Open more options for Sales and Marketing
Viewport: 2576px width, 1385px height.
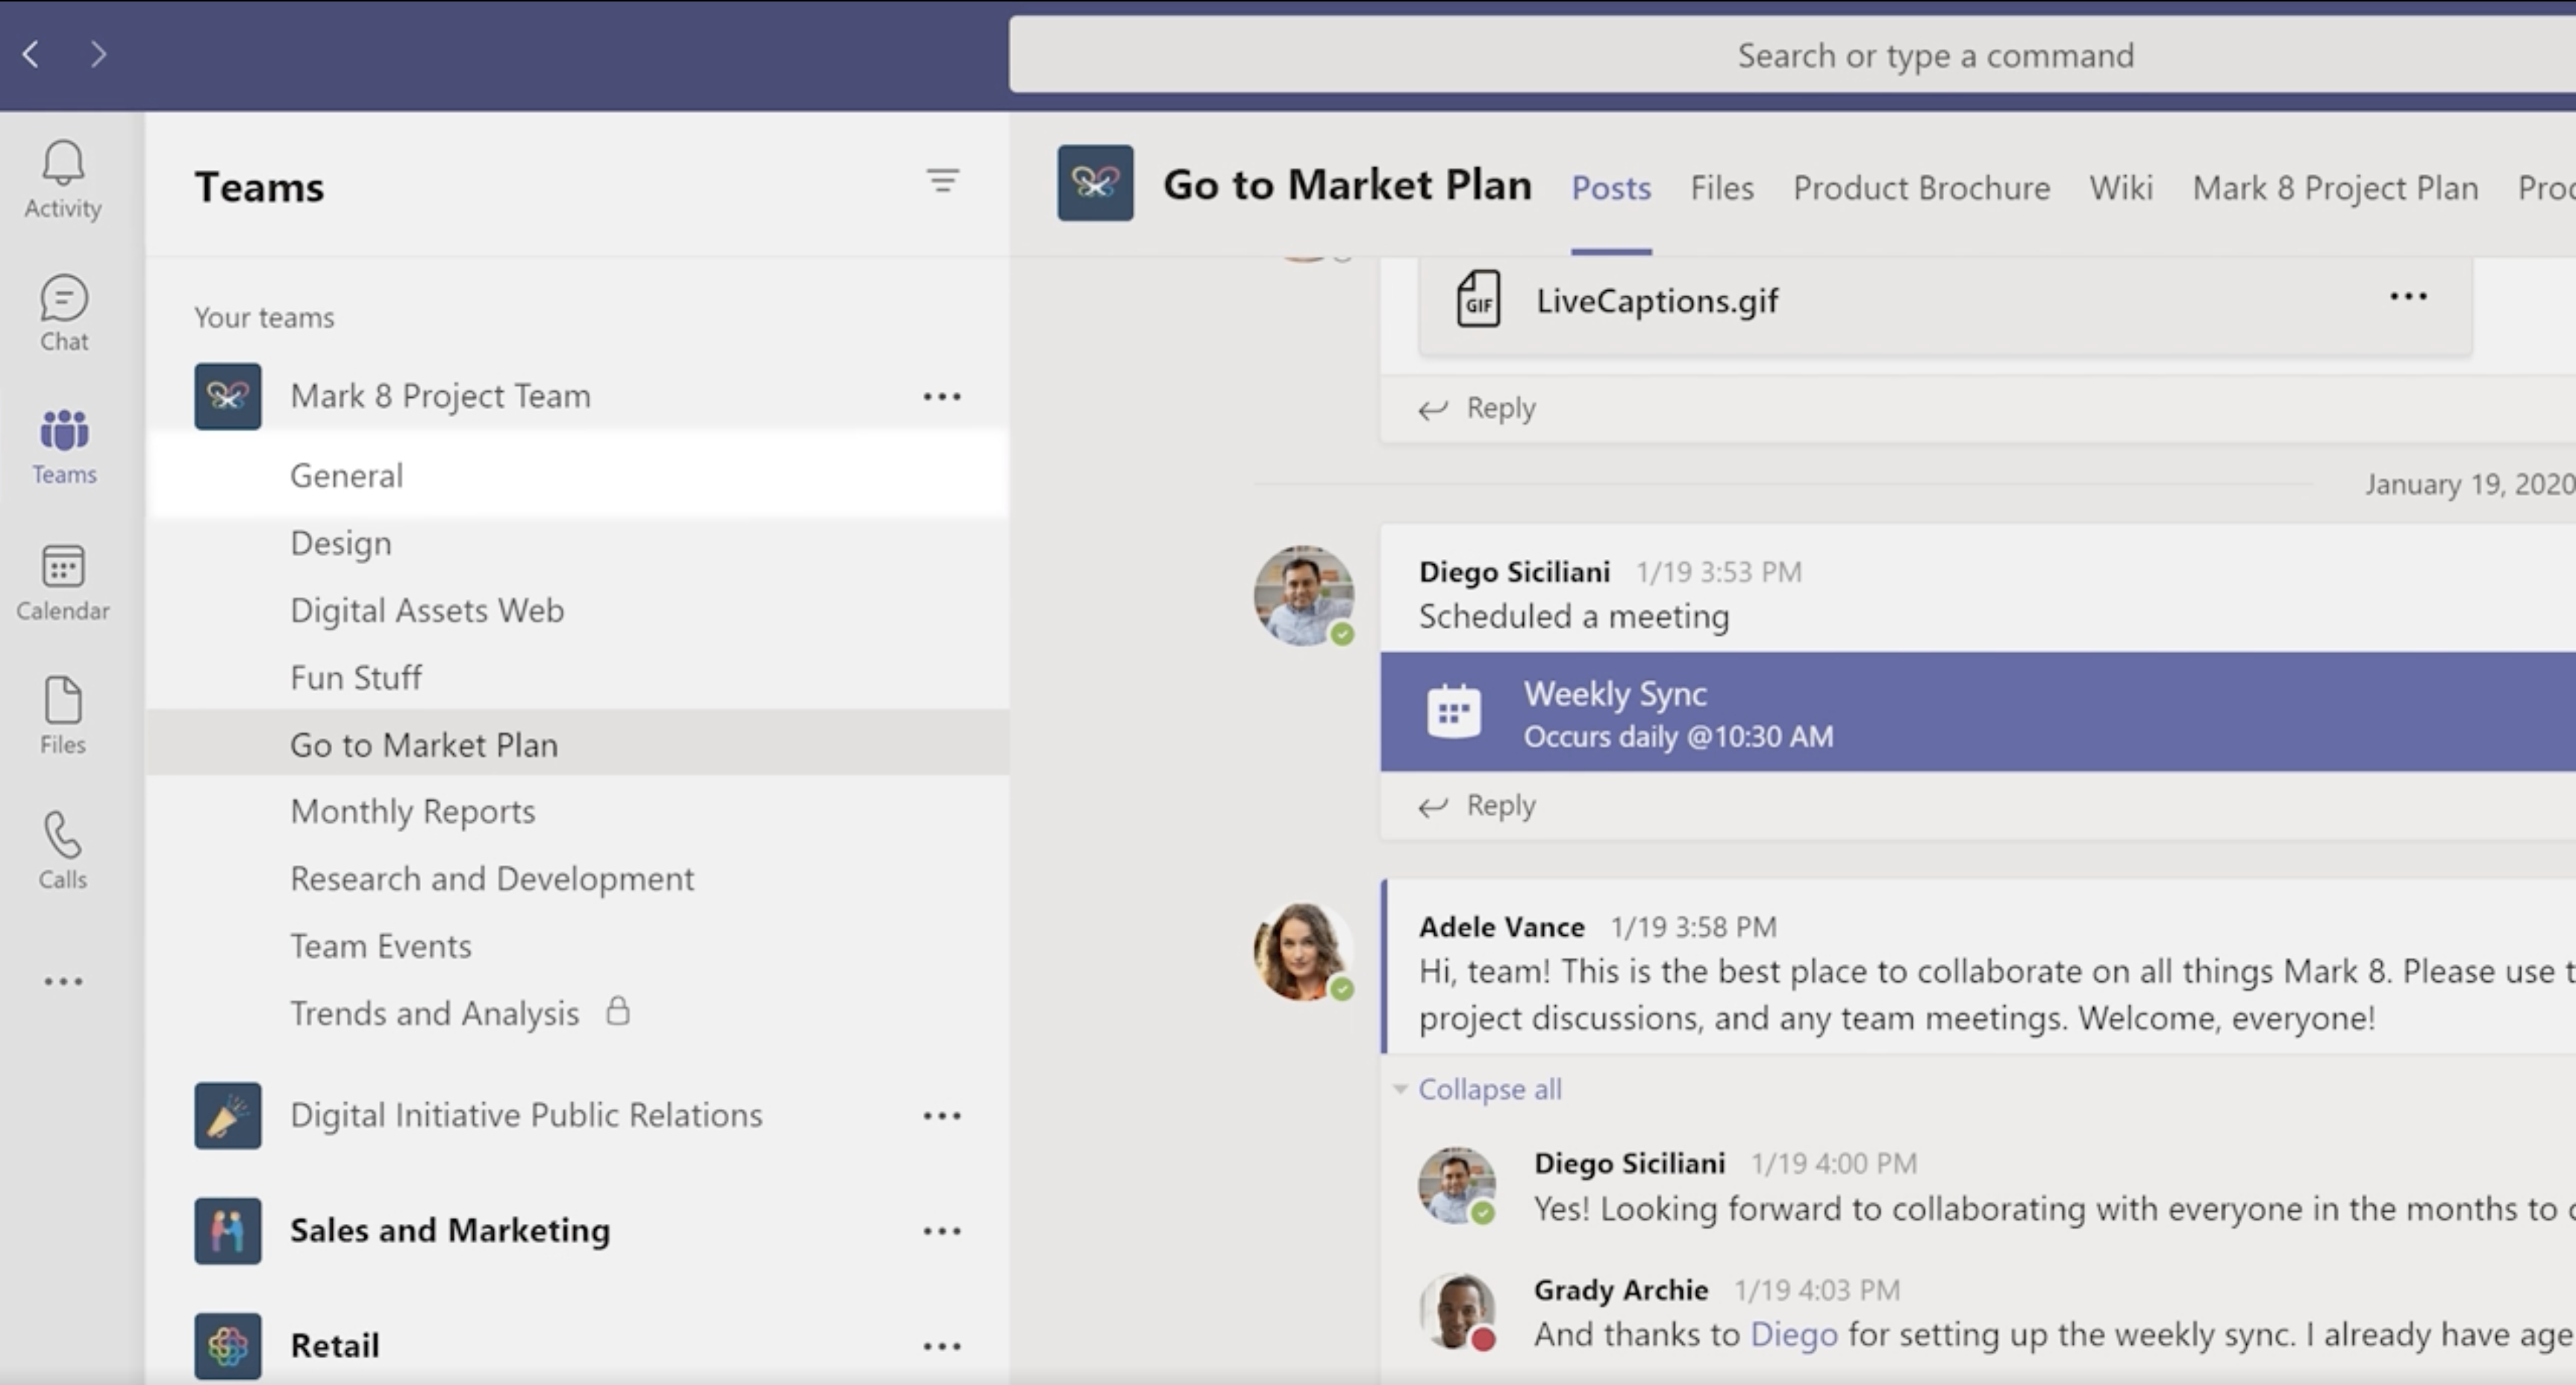pyautogui.click(x=942, y=1231)
